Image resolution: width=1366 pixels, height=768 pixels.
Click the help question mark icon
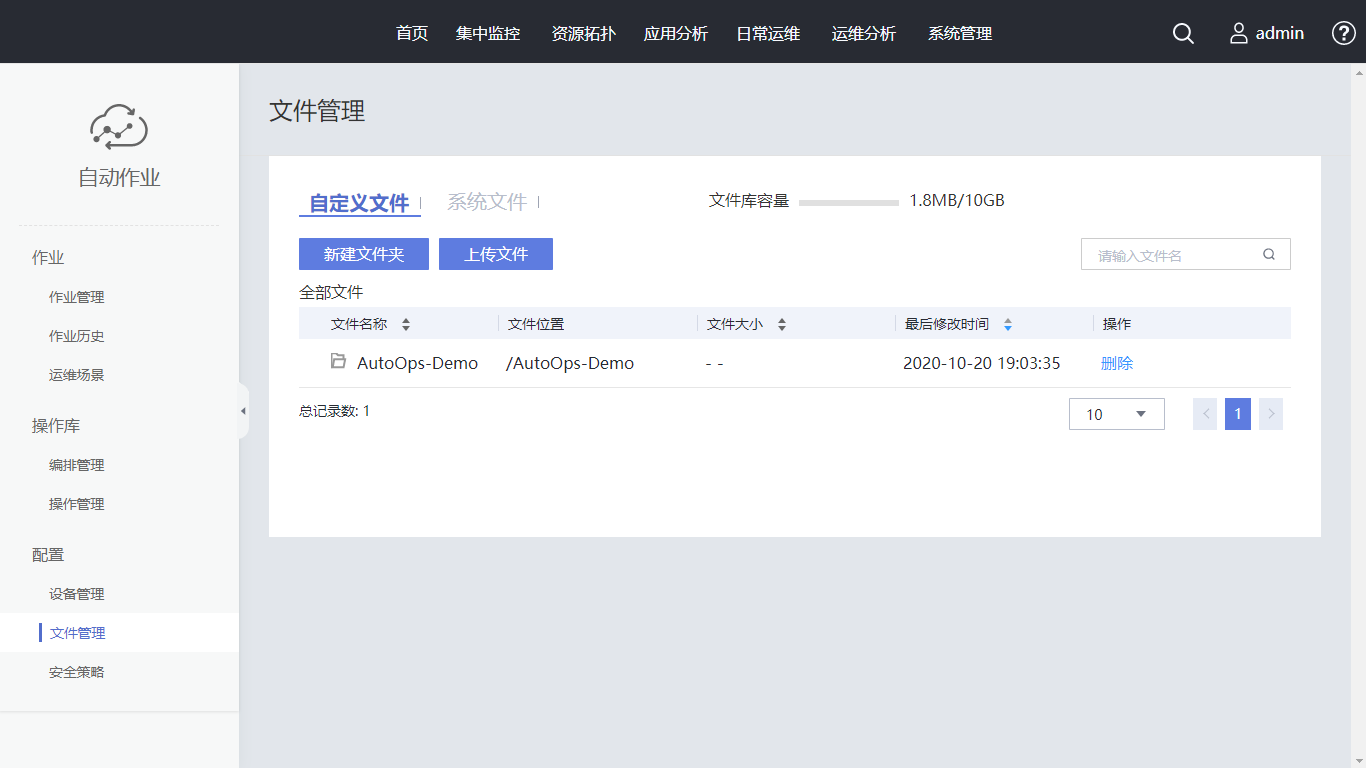pyautogui.click(x=1343, y=33)
